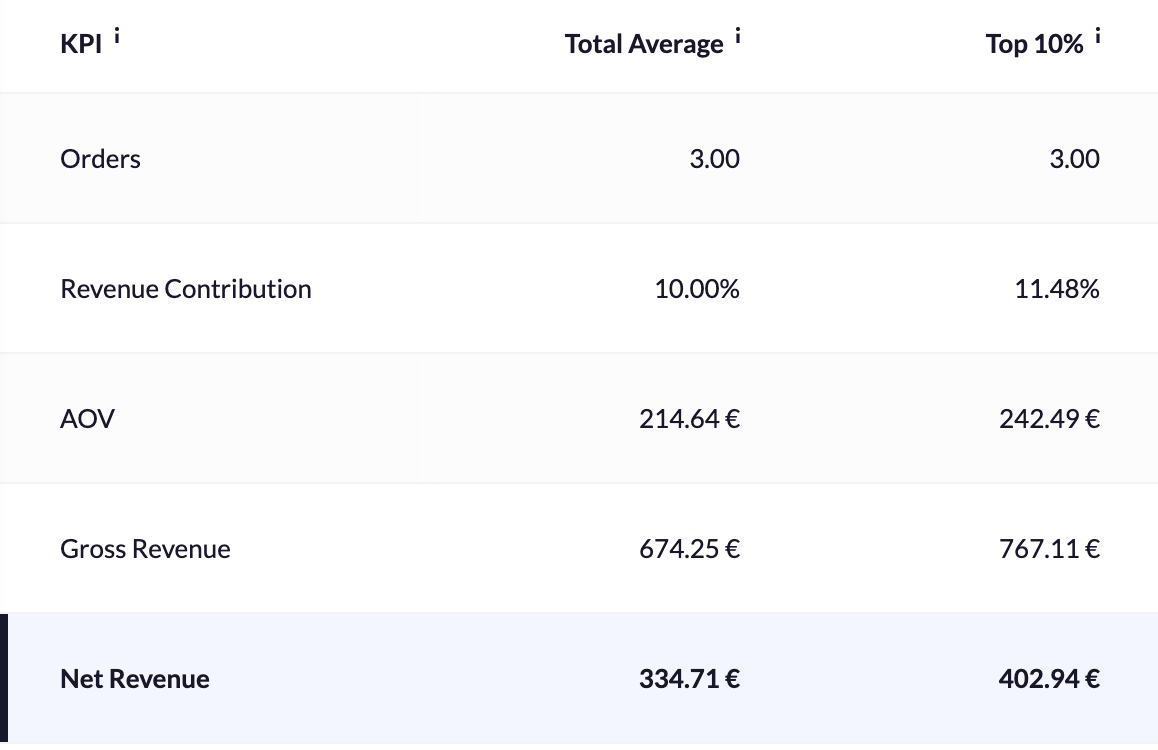
Task: Click the AOV average value 214.64 €
Action: pos(689,419)
